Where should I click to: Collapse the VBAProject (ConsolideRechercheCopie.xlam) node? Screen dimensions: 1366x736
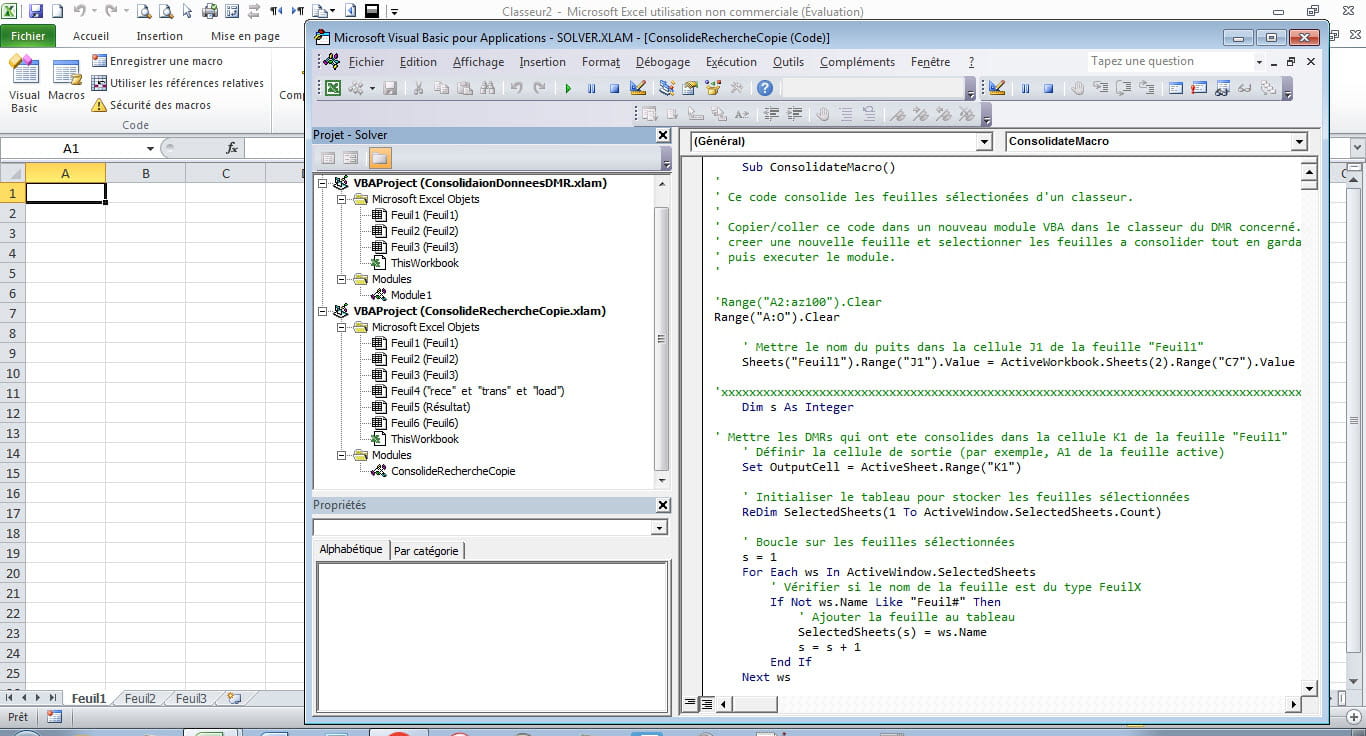pyautogui.click(x=323, y=311)
